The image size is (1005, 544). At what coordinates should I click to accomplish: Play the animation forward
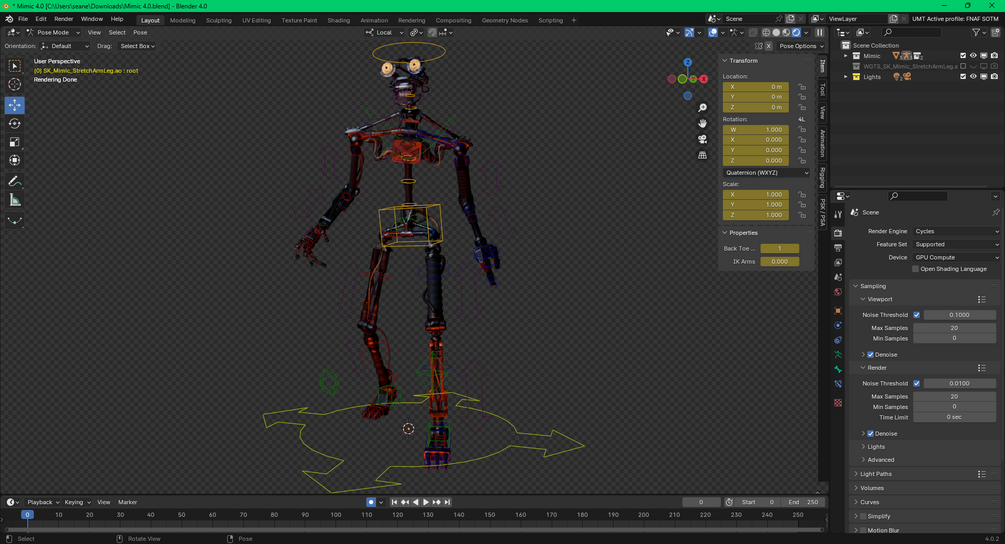point(426,502)
